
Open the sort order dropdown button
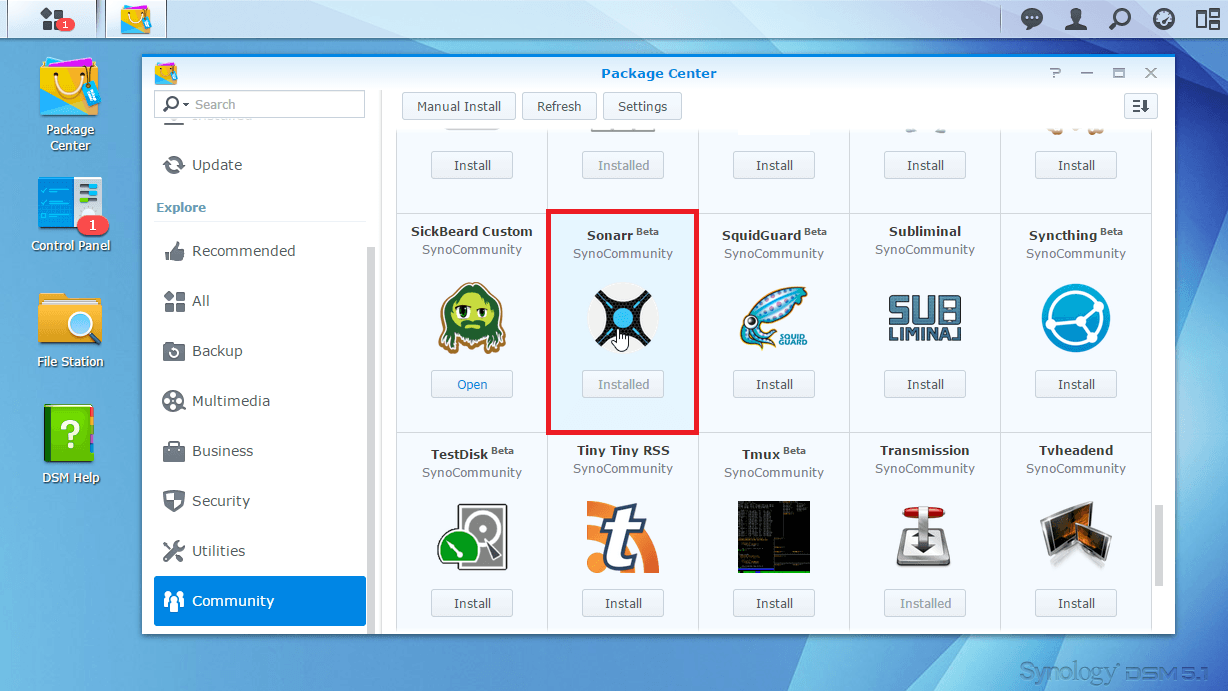pos(1140,106)
